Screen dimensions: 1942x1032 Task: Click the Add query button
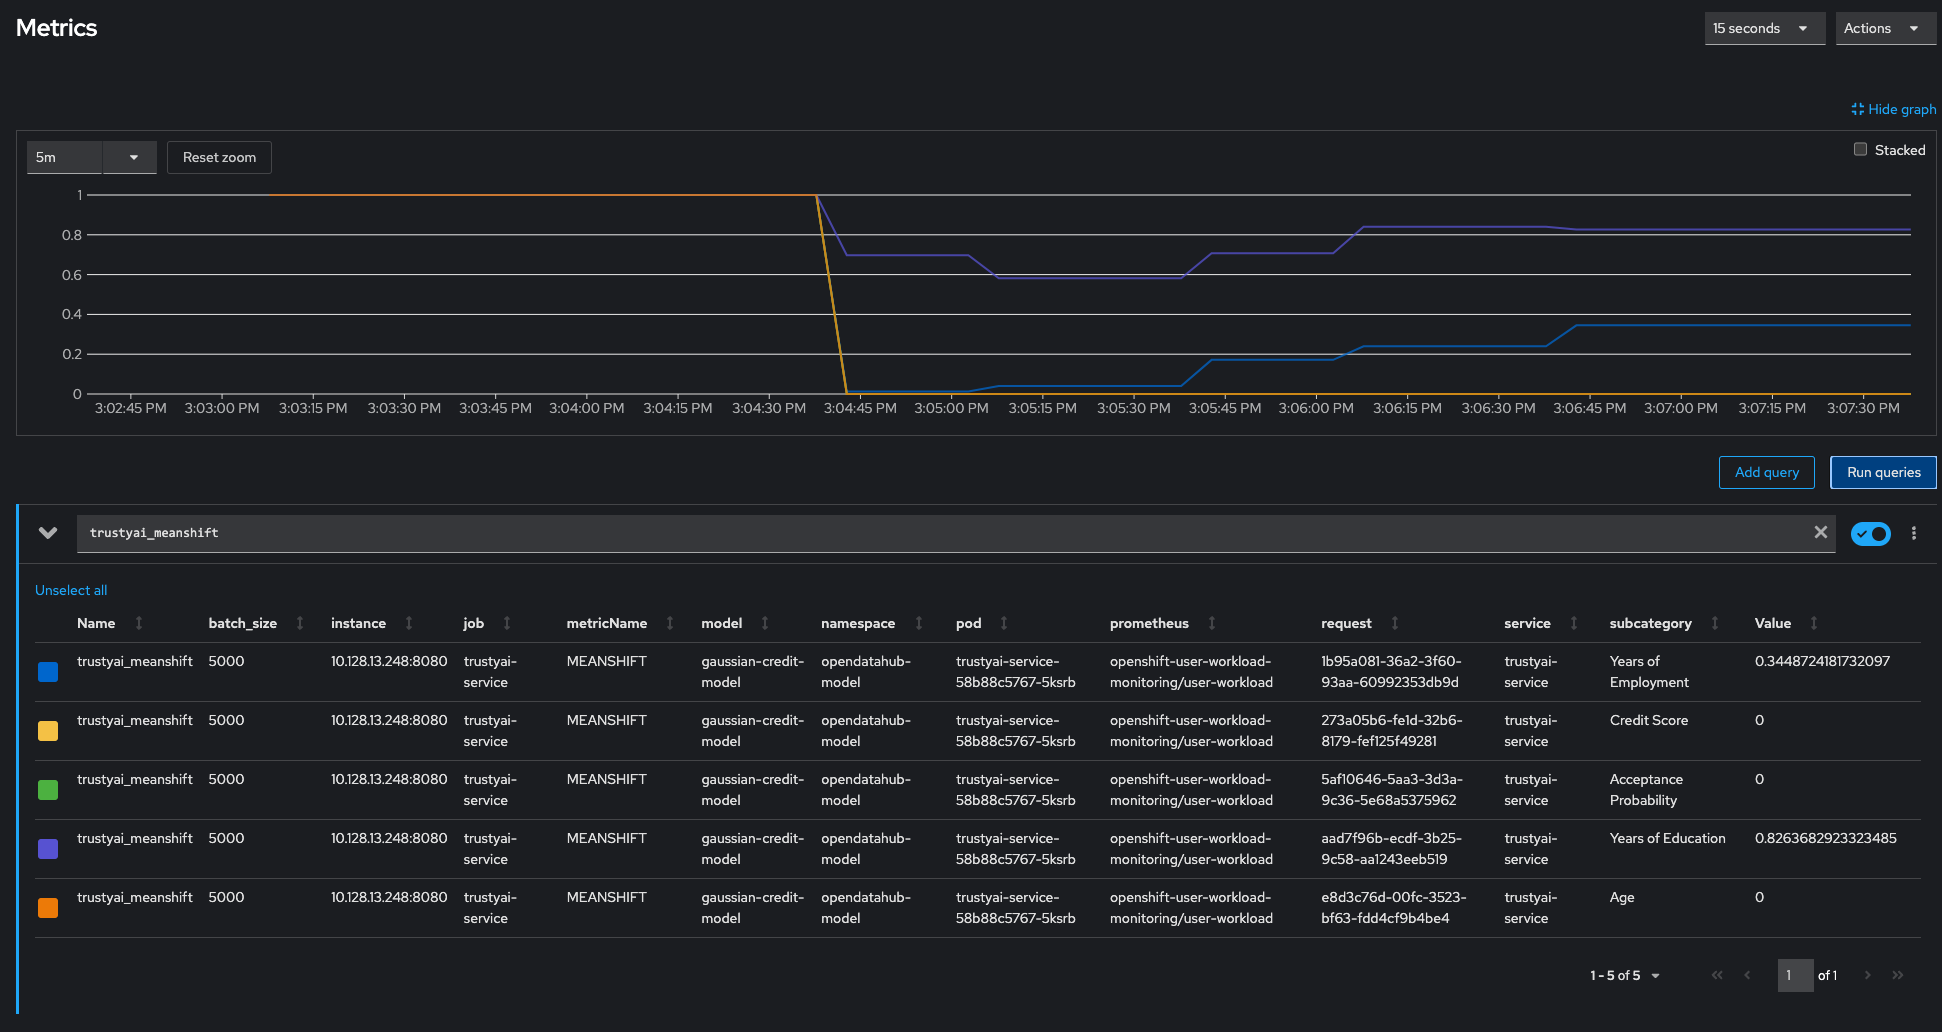coord(1766,472)
